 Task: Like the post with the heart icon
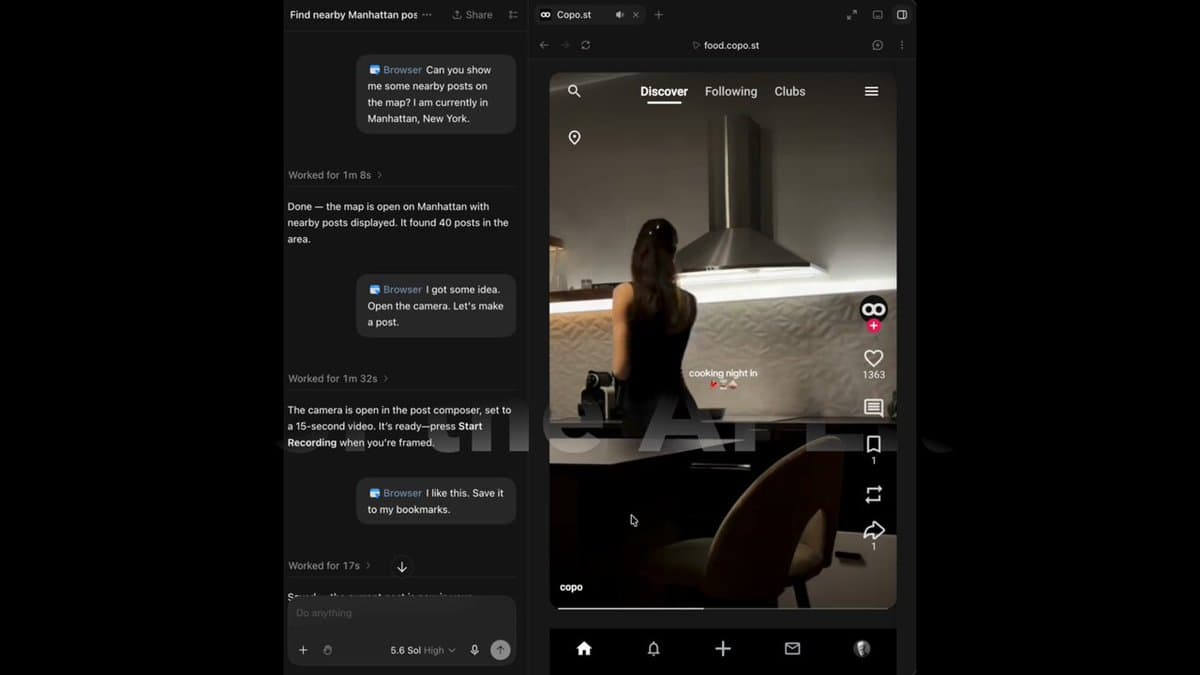click(x=873, y=358)
